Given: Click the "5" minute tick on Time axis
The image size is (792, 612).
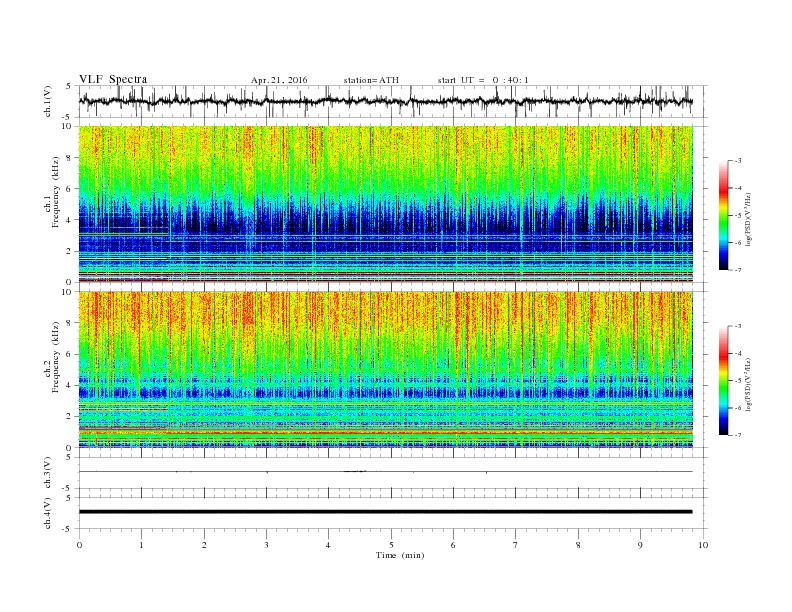Looking at the screenshot, I should coord(391,545).
